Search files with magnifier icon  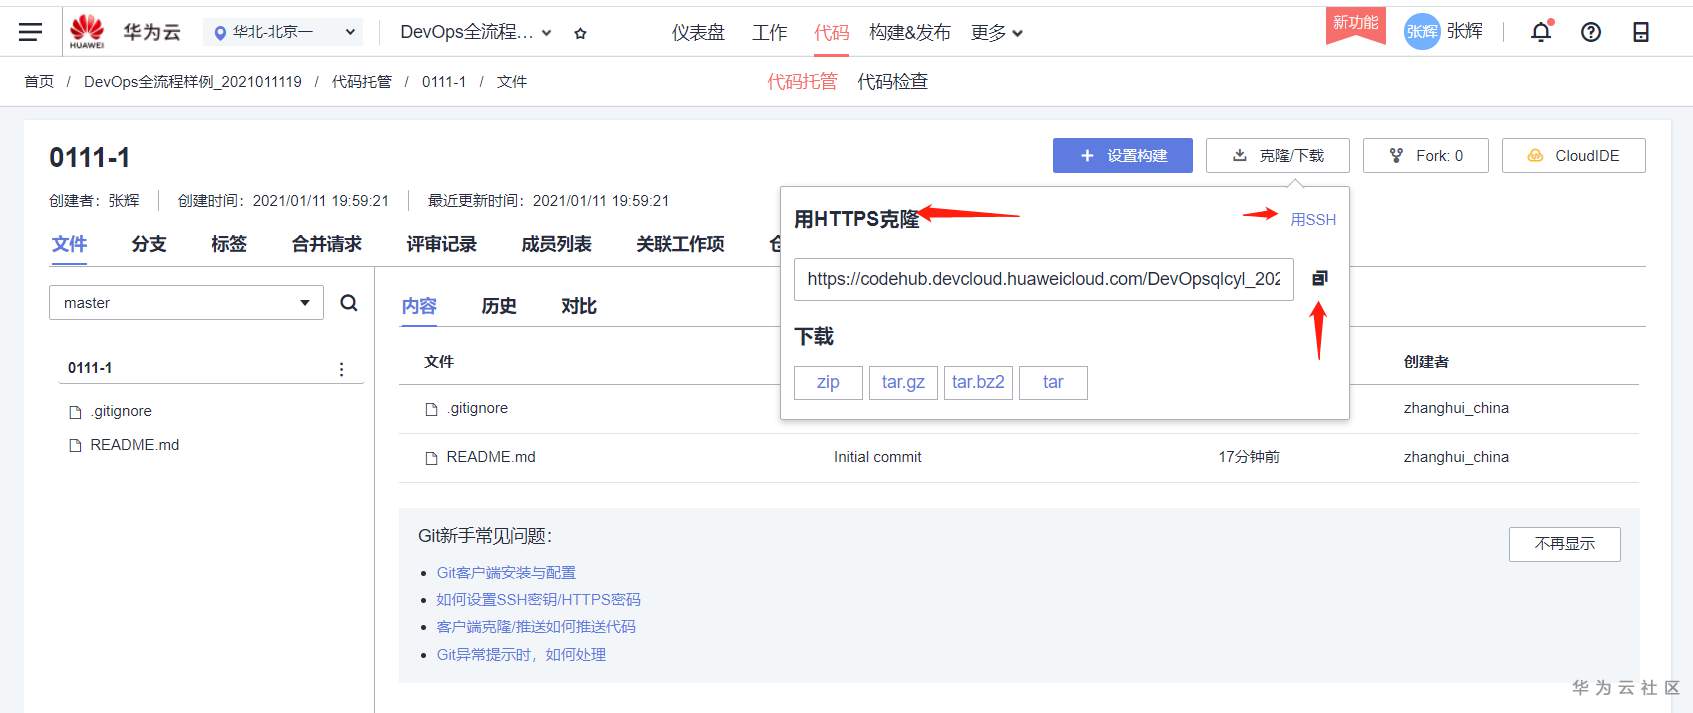(349, 303)
